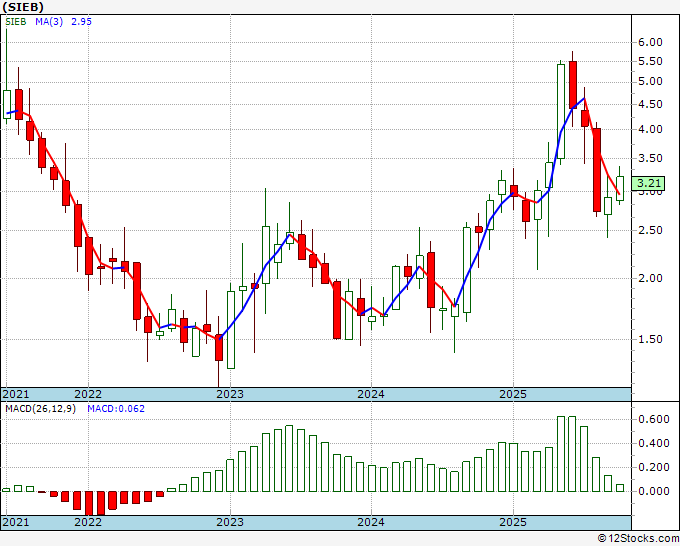Click the 2022 label on price chart axis
The width and height of the screenshot is (680, 546).
[88, 394]
